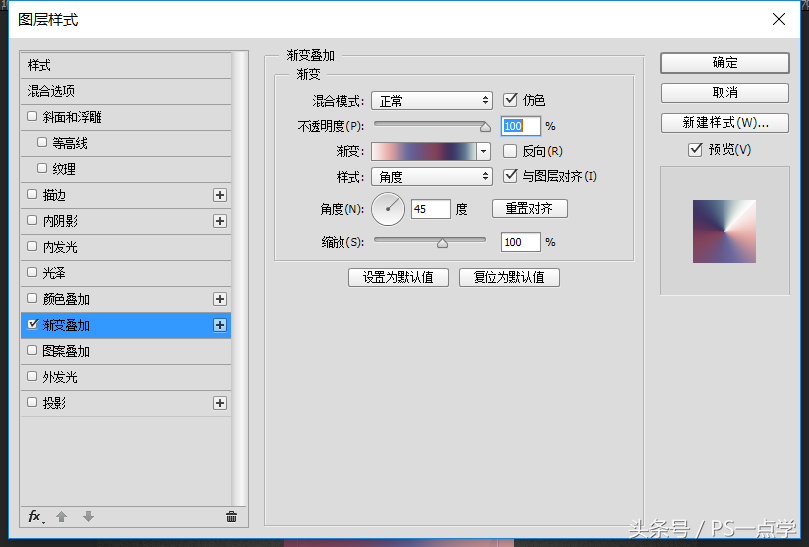Toggle the 与图层对齐(I) checkbox

point(510,176)
